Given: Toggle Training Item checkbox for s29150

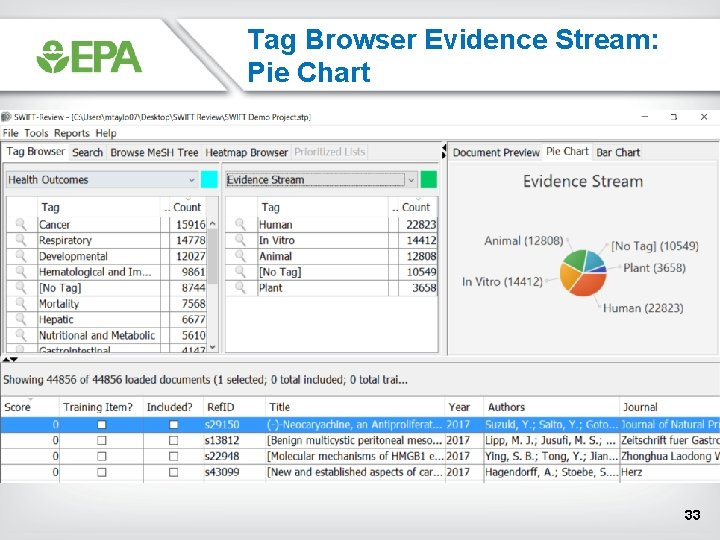Looking at the screenshot, I should 101,425.
